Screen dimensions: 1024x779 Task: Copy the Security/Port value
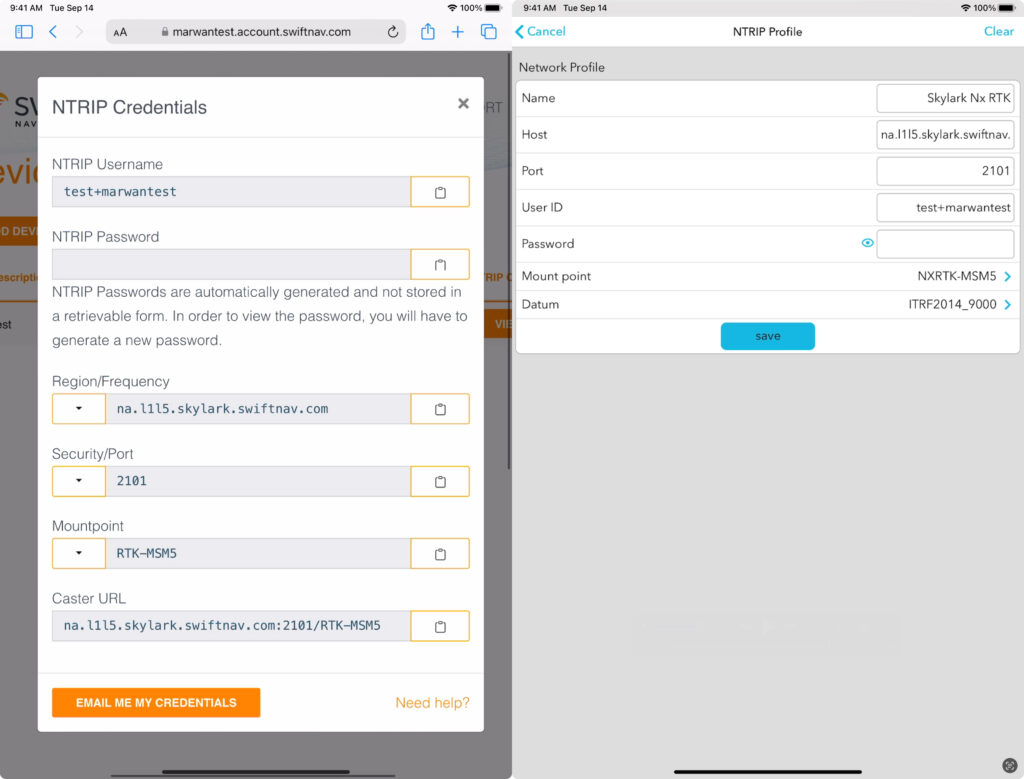[x=440, y=481]
